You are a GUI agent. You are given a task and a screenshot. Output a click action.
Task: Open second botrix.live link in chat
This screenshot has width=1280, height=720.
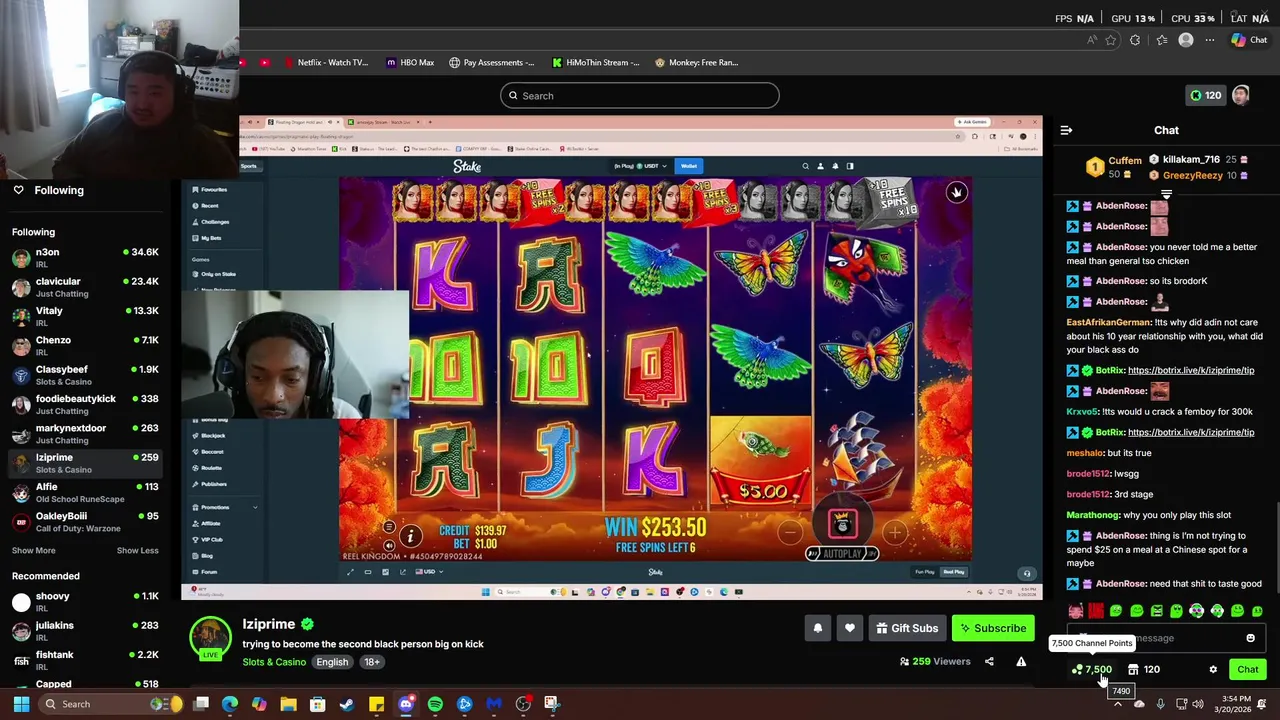[x=1190, y=432]
